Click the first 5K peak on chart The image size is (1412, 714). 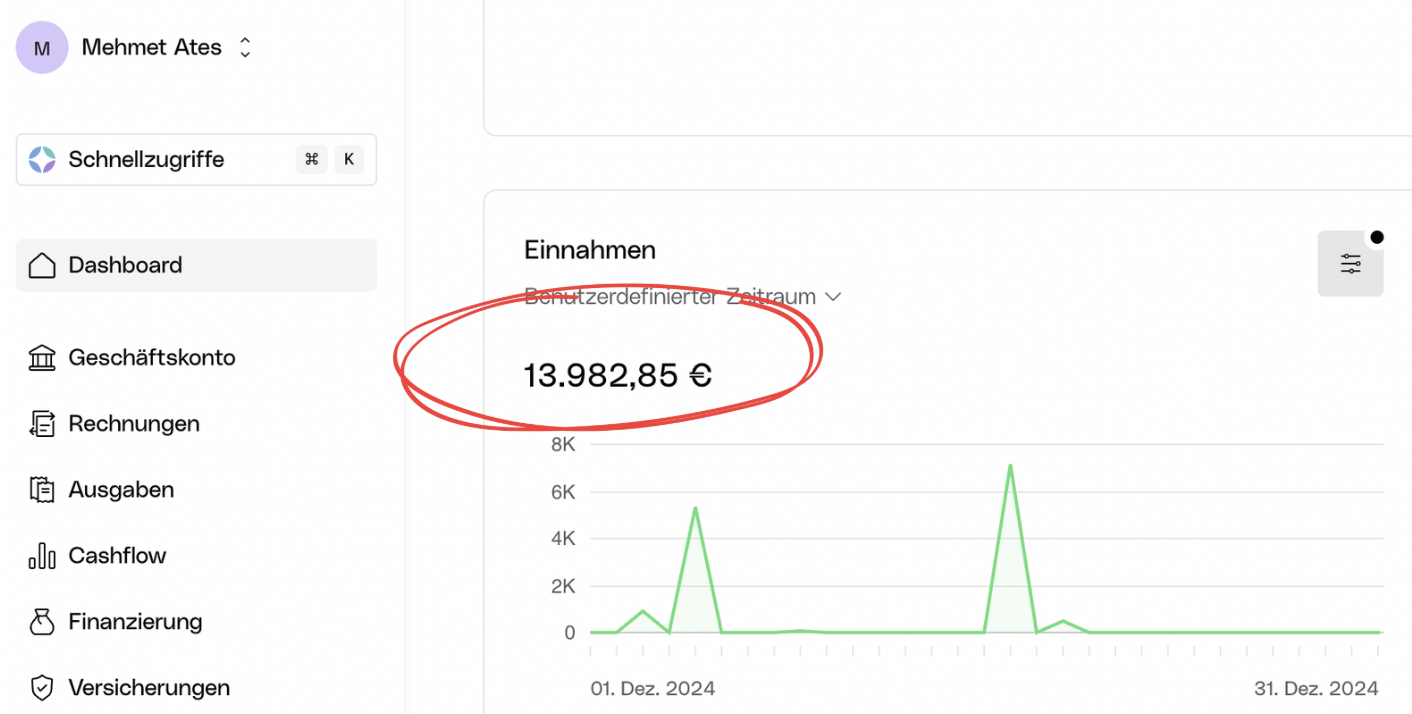tap(695, 509)
